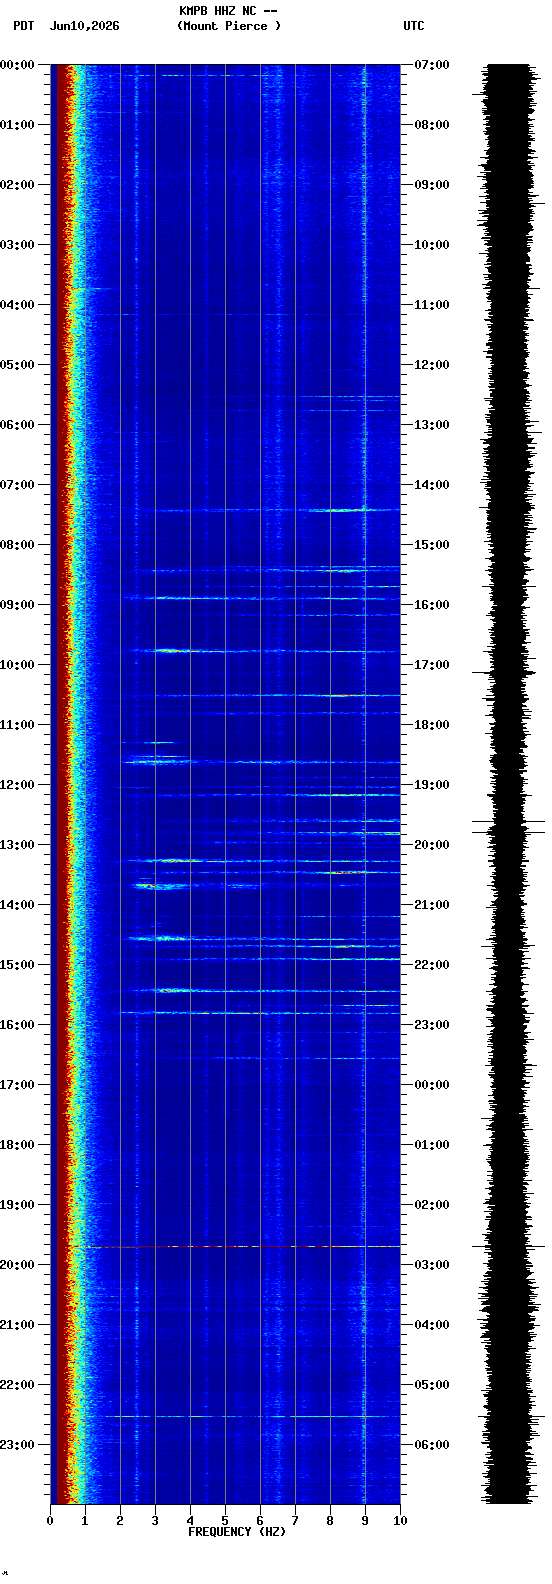The image size is (552, 1584).
Task: Click the 17:00 UTC time label
Action: pyautogui.click(x=432, y=665)
